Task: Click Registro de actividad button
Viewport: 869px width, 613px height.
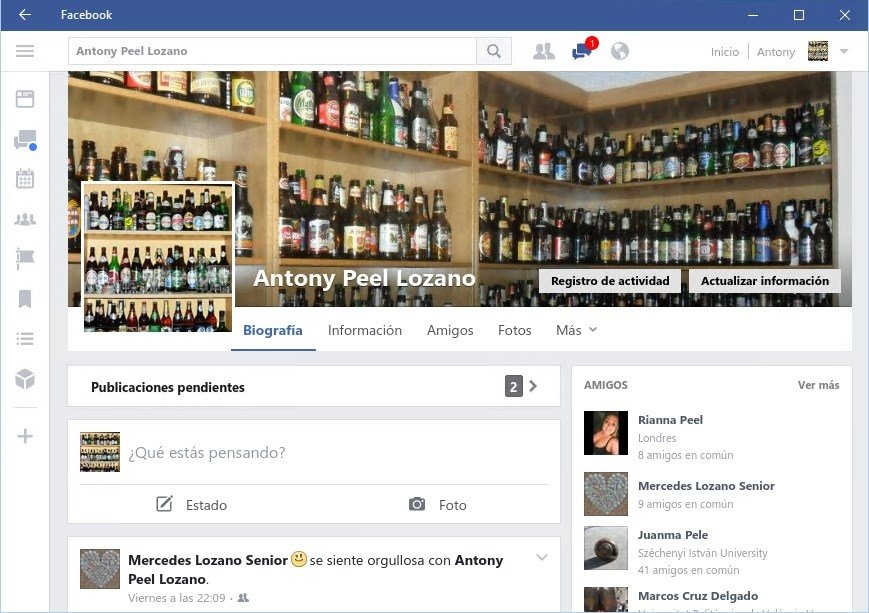Action: (x=610, y=281)
